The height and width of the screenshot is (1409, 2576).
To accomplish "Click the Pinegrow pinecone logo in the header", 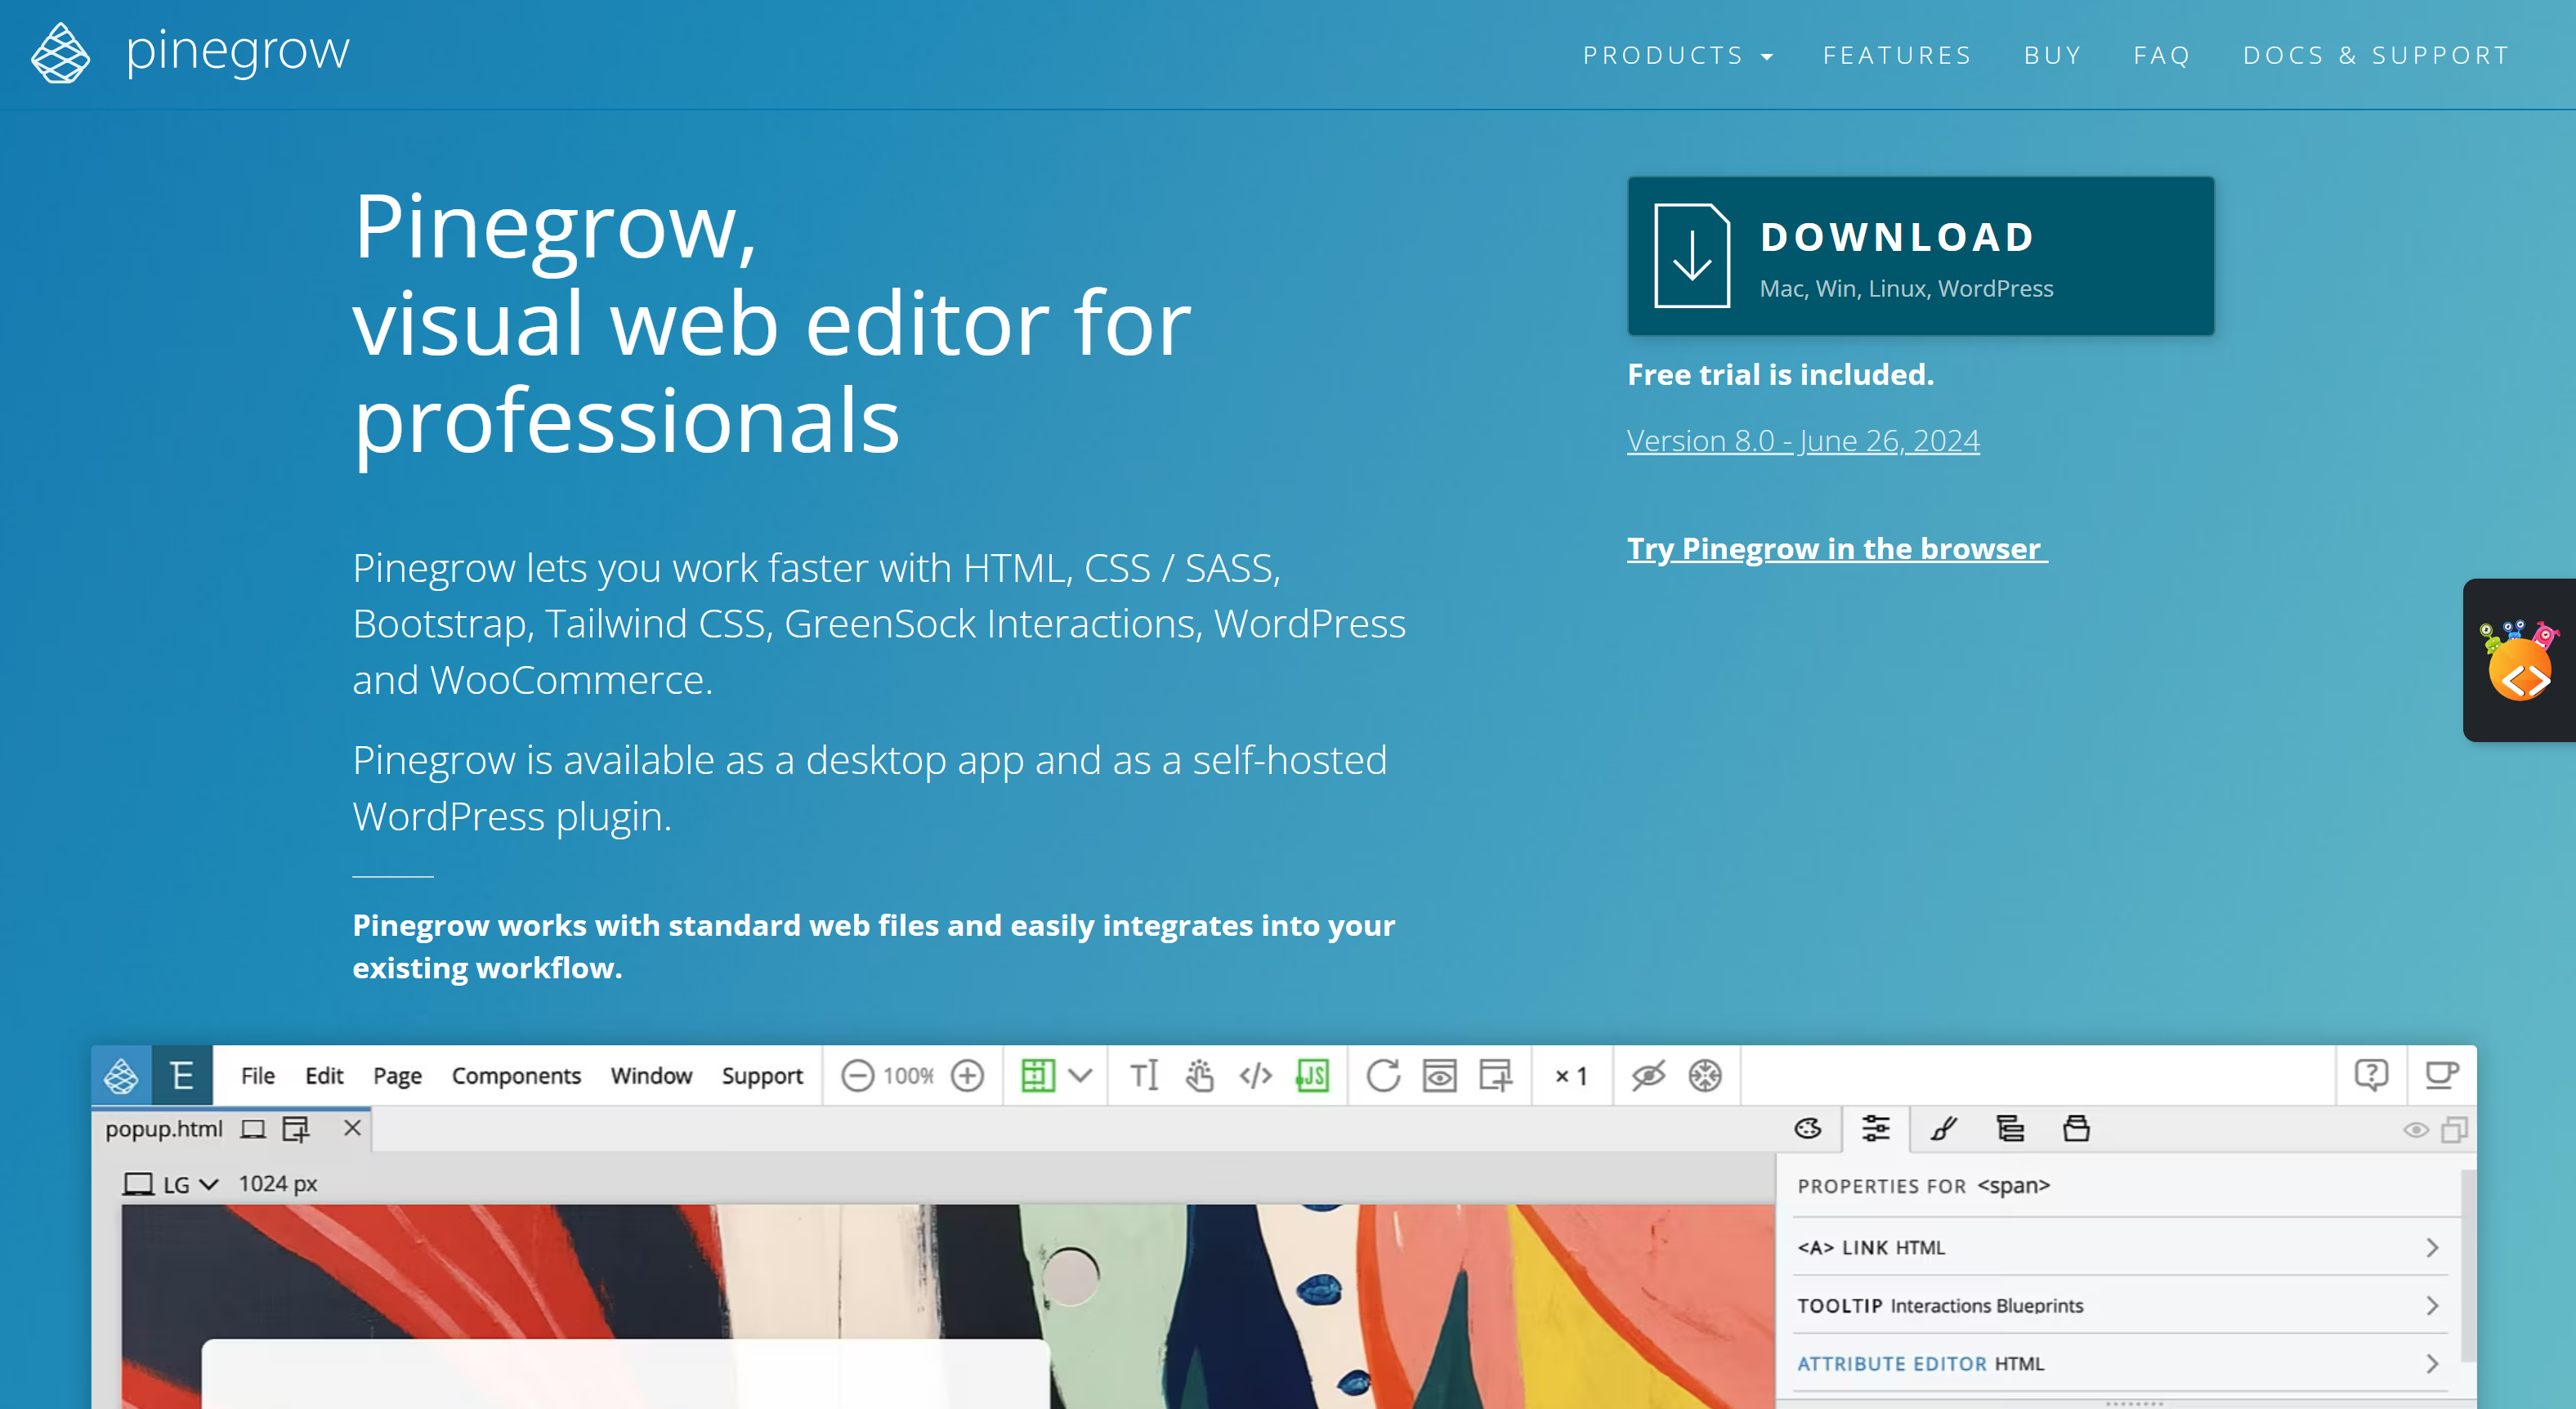I will (60, 53).
